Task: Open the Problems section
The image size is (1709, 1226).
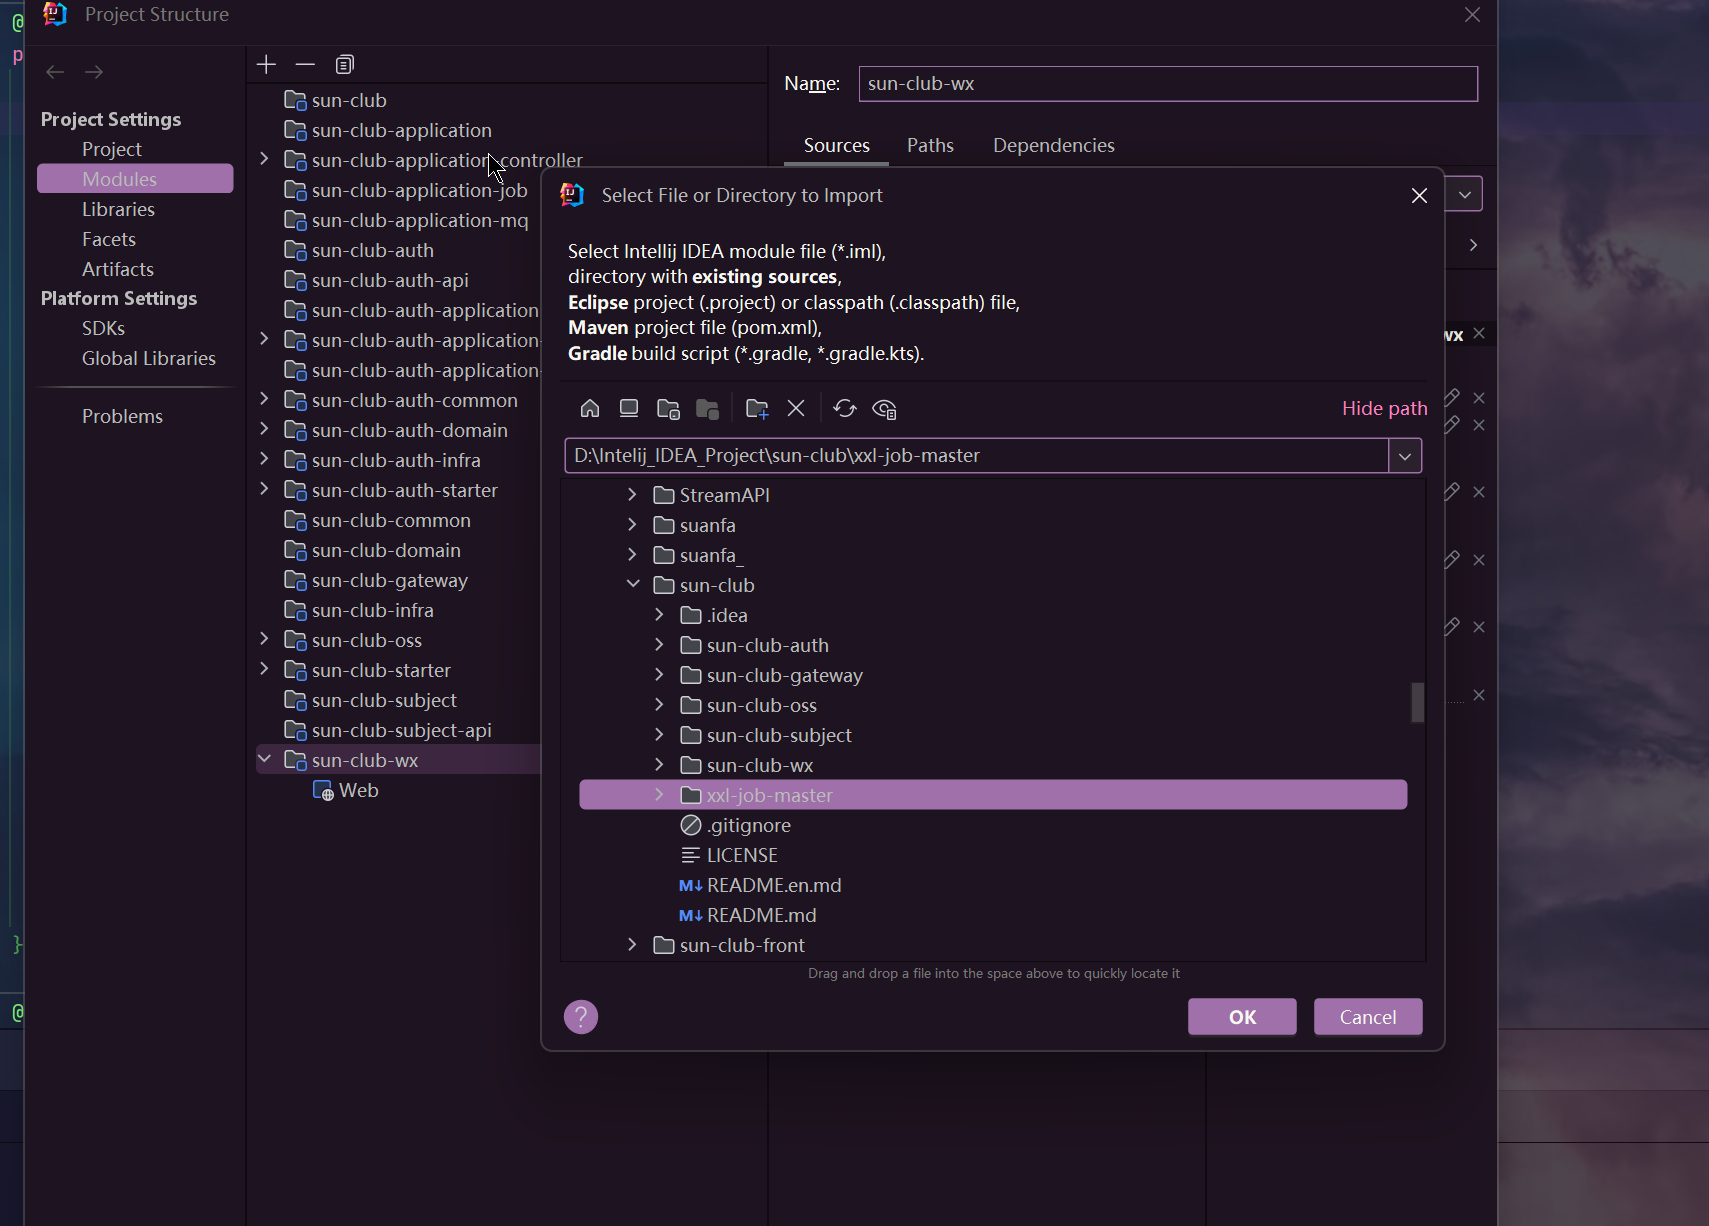Action: 122,416
